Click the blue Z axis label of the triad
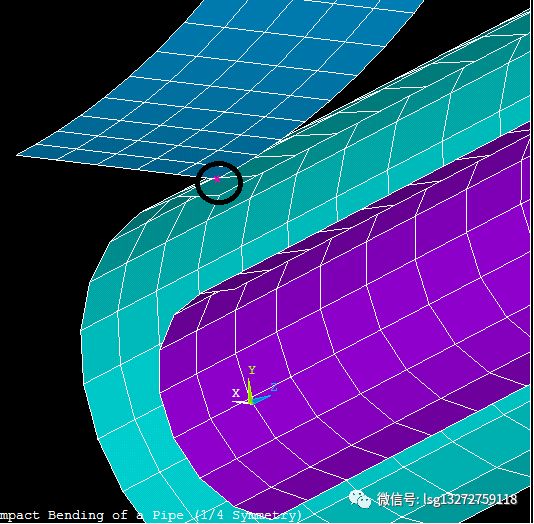Image resolution: width=534 pixels, height=524 pixels. tap(274, 387)
